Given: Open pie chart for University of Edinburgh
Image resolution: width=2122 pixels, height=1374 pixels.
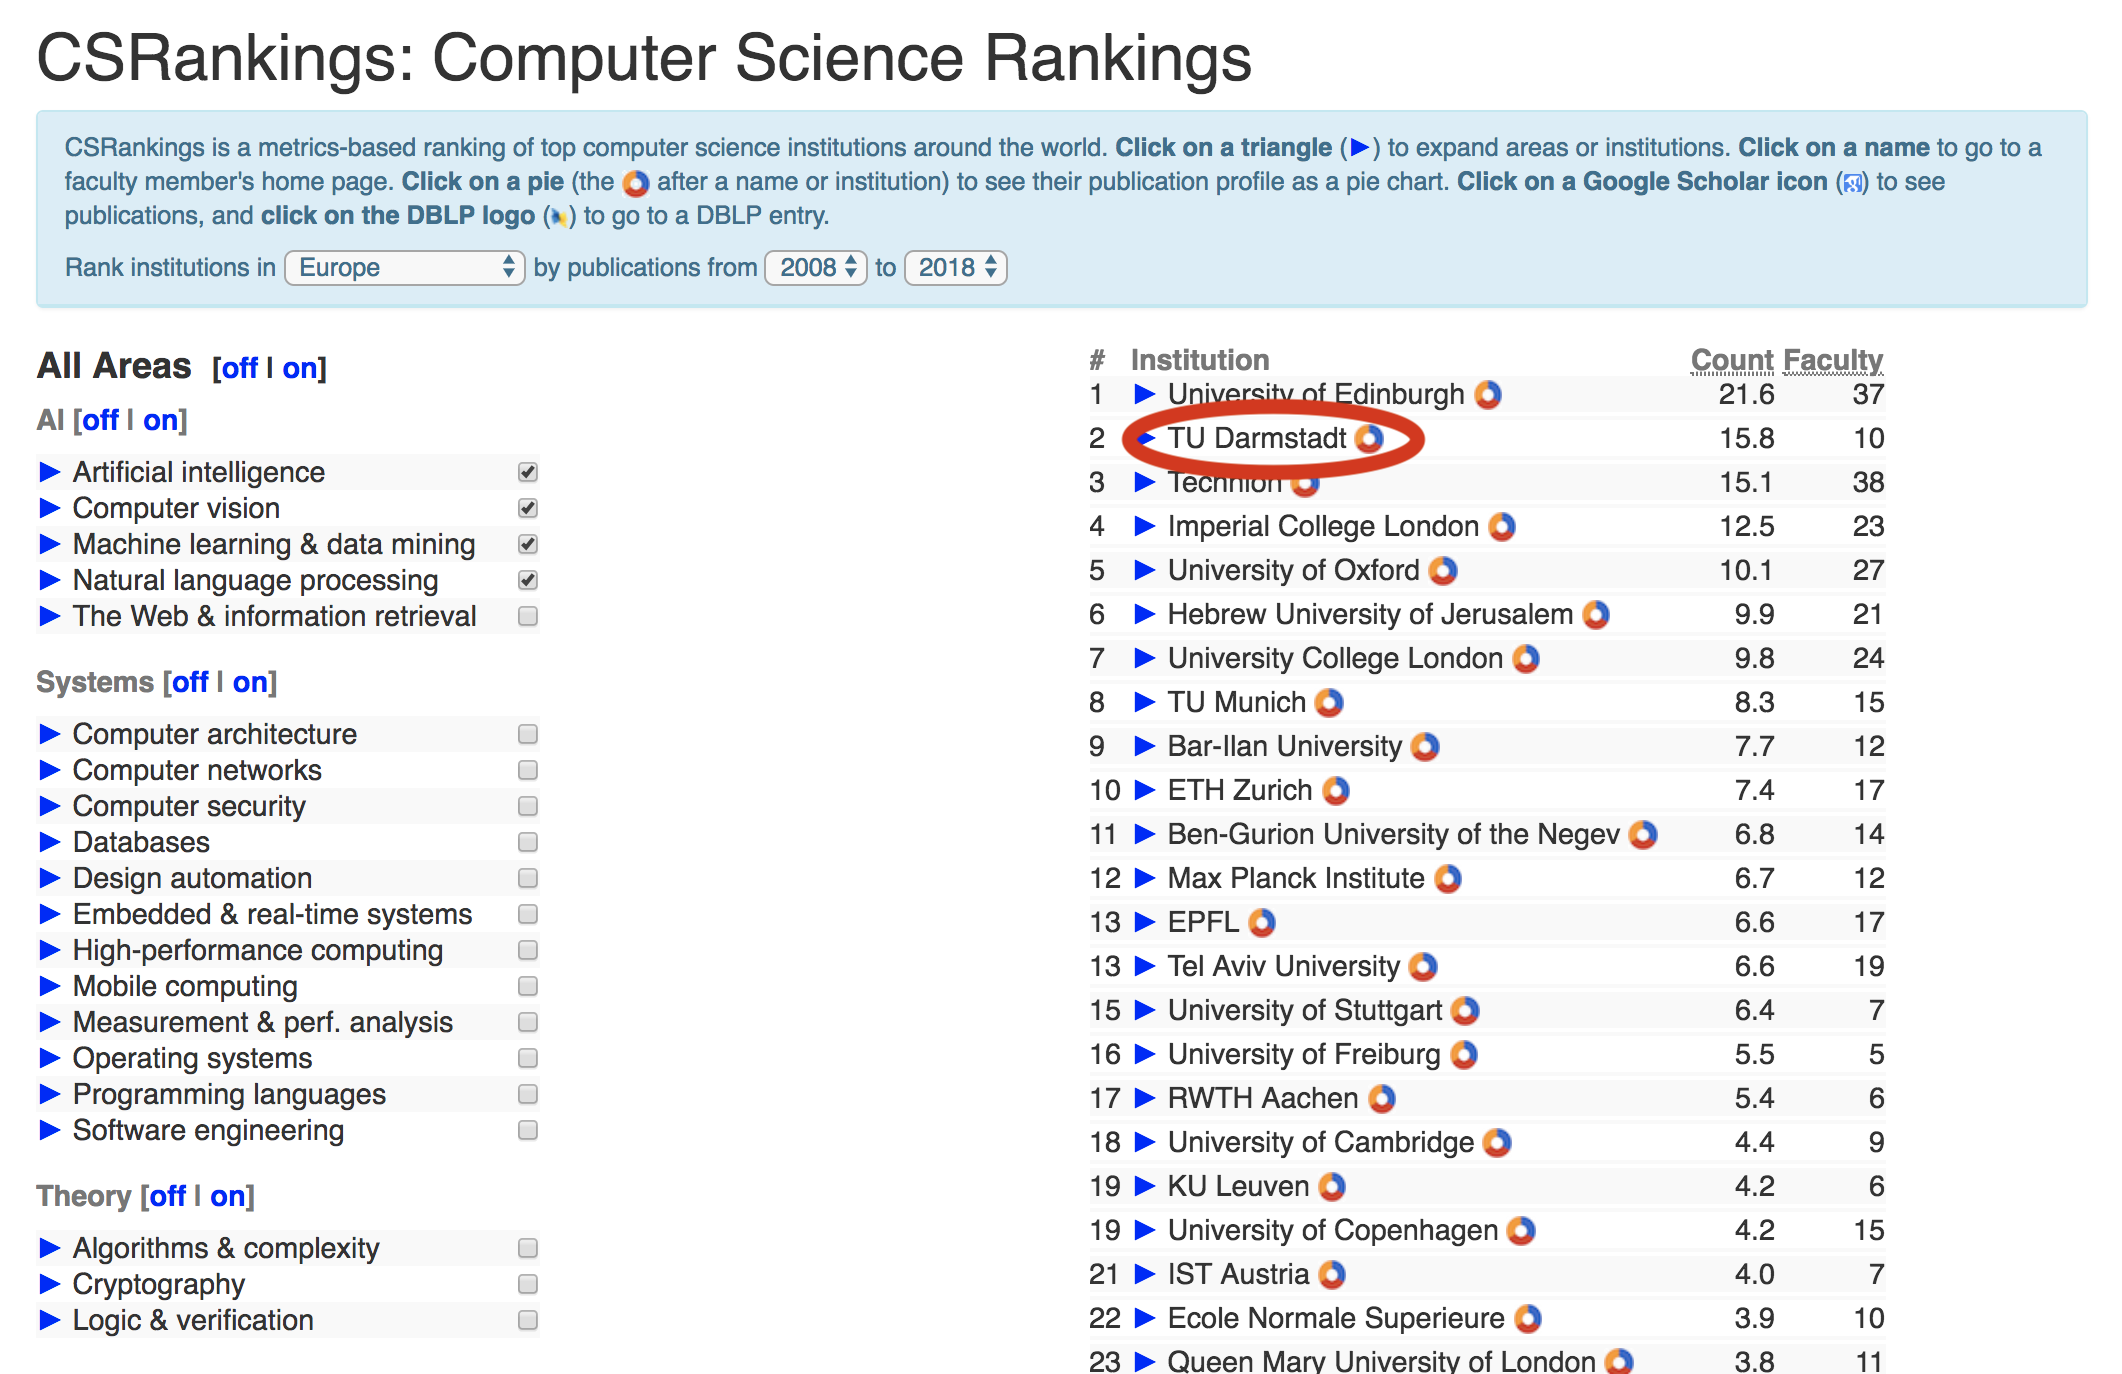Looking at the screenshot, I should click(1488, 394).
